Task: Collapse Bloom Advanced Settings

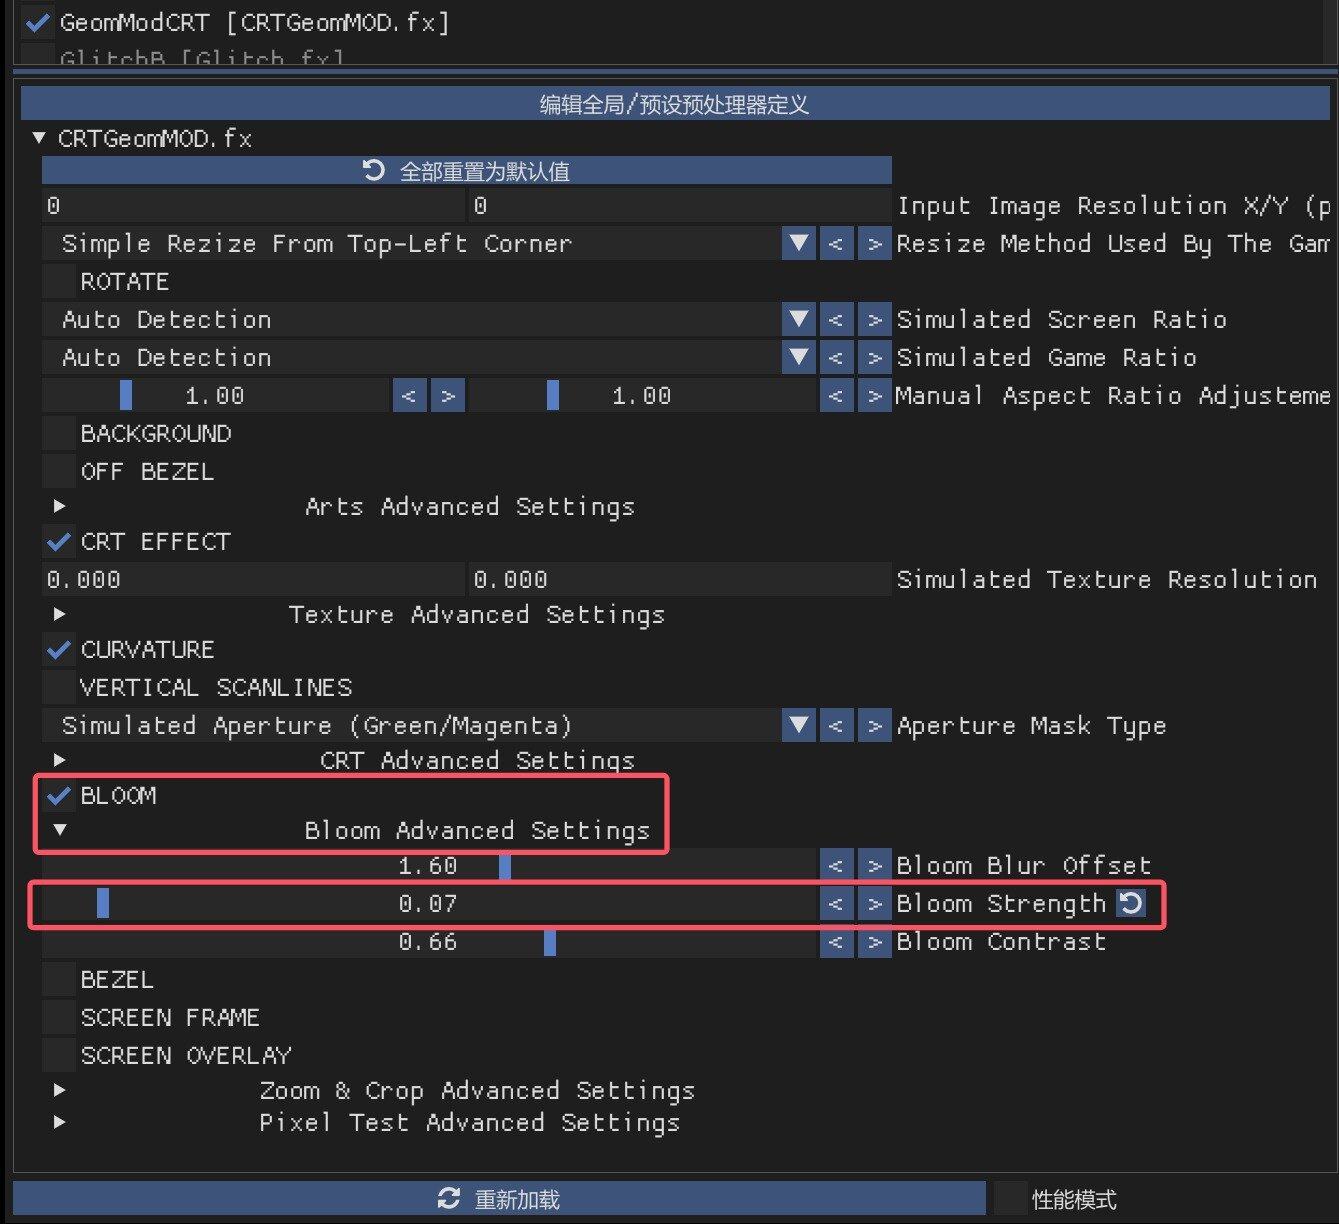Action: click(59, 830)
